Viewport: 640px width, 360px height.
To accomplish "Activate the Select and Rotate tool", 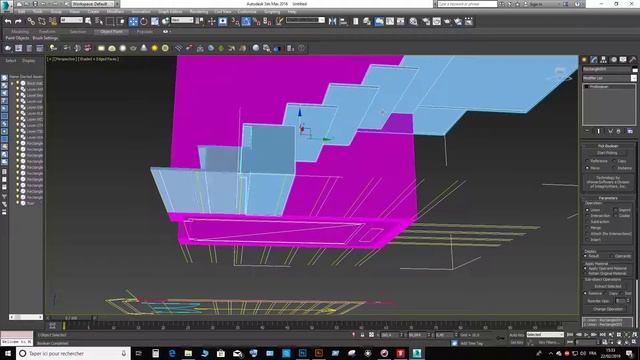I will tap(144, 21).
